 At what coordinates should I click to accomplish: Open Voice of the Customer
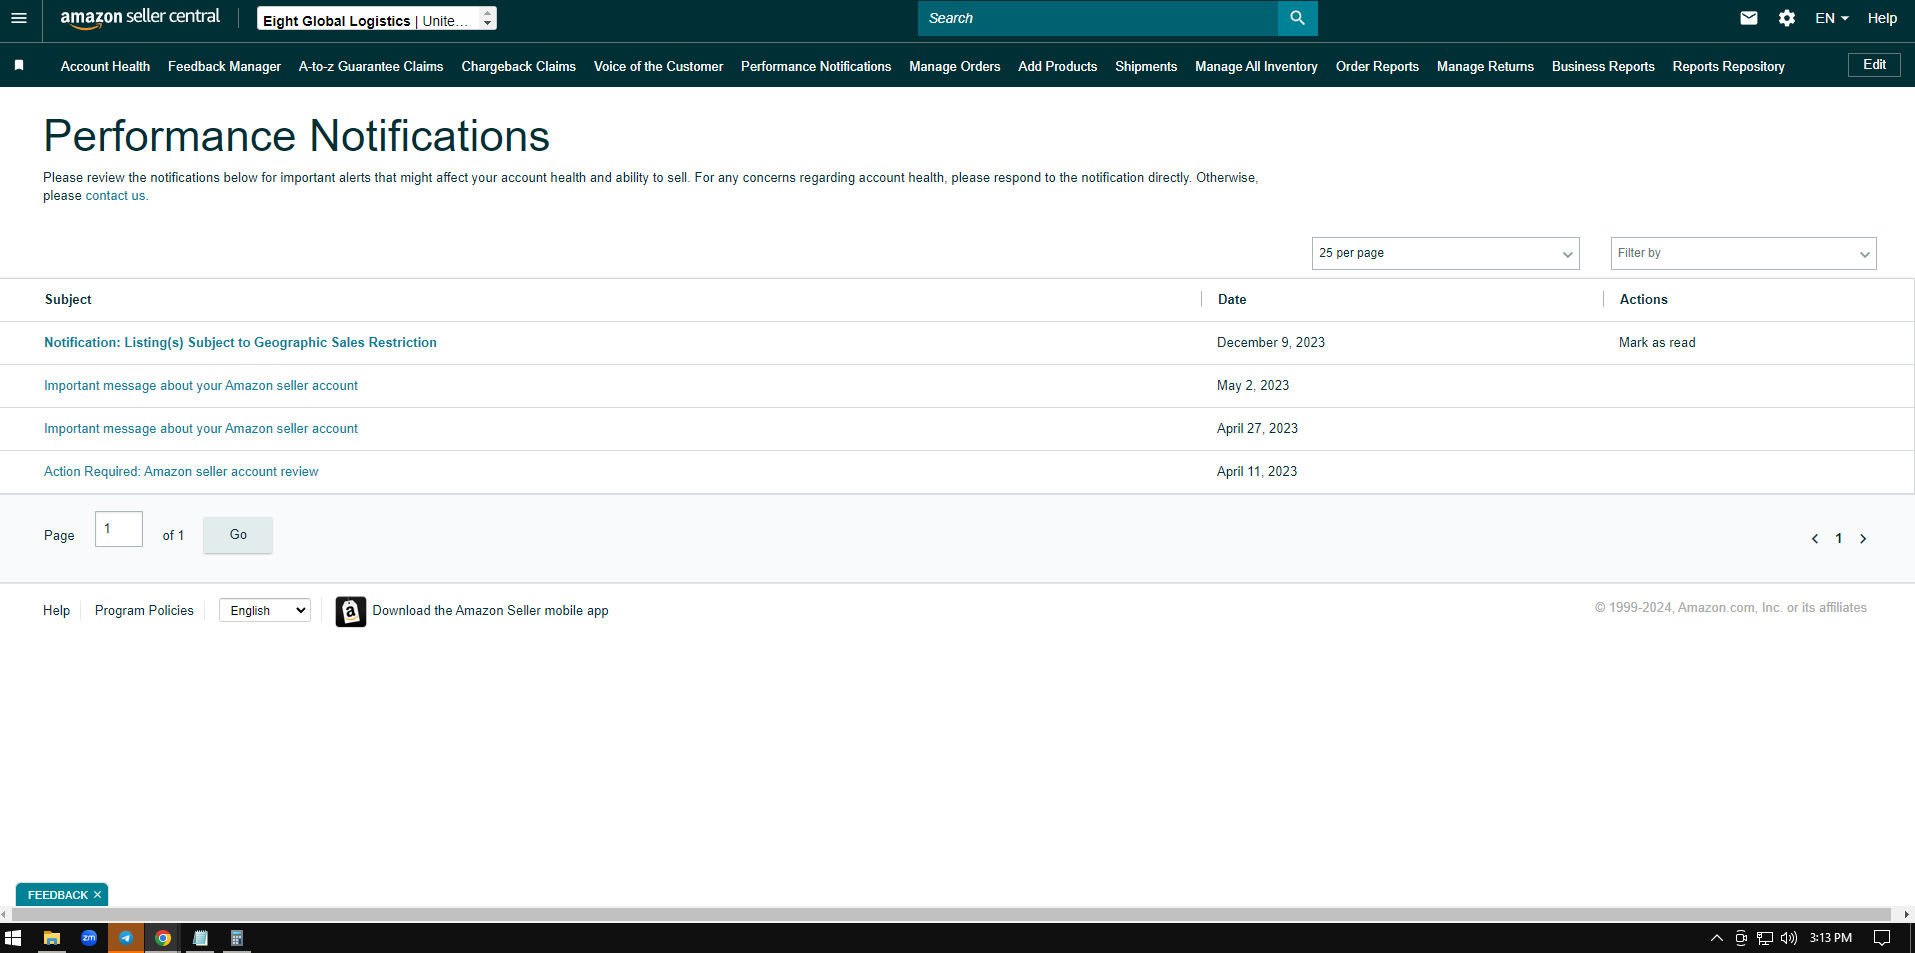[x=658, y=66]
